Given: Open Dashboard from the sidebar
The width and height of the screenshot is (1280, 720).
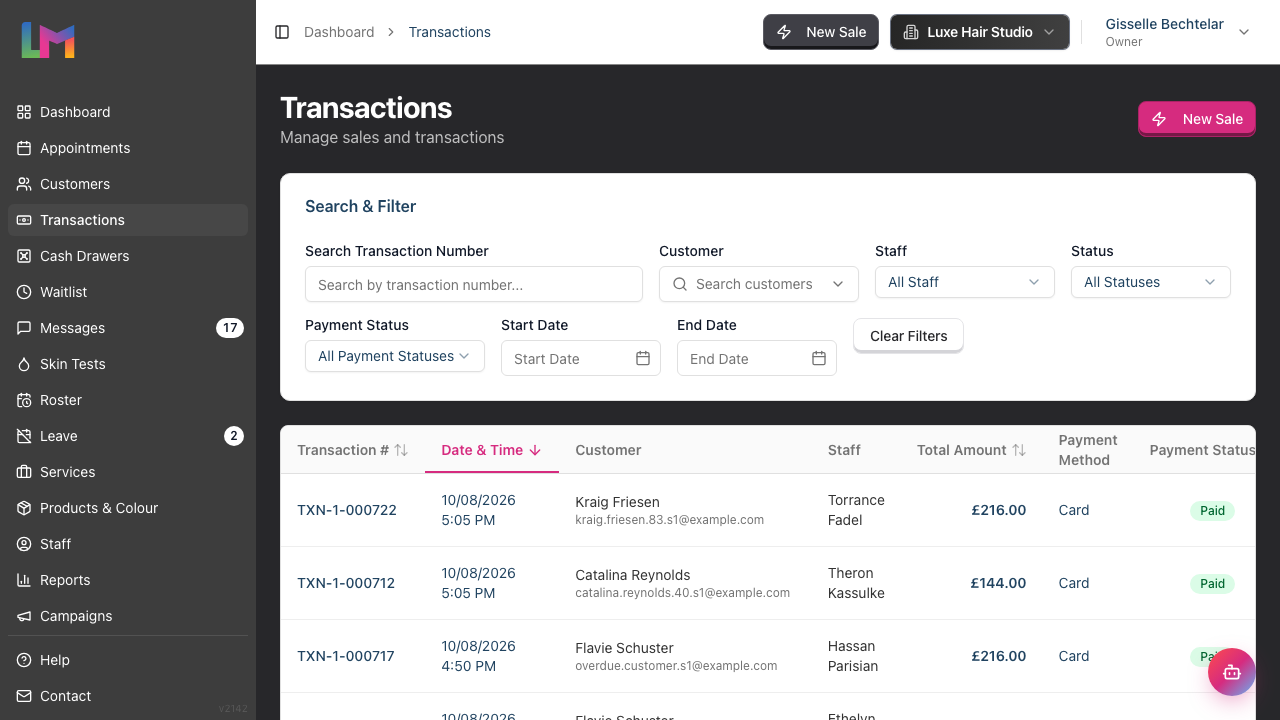Looking at the screenshot, I should 128,112.
